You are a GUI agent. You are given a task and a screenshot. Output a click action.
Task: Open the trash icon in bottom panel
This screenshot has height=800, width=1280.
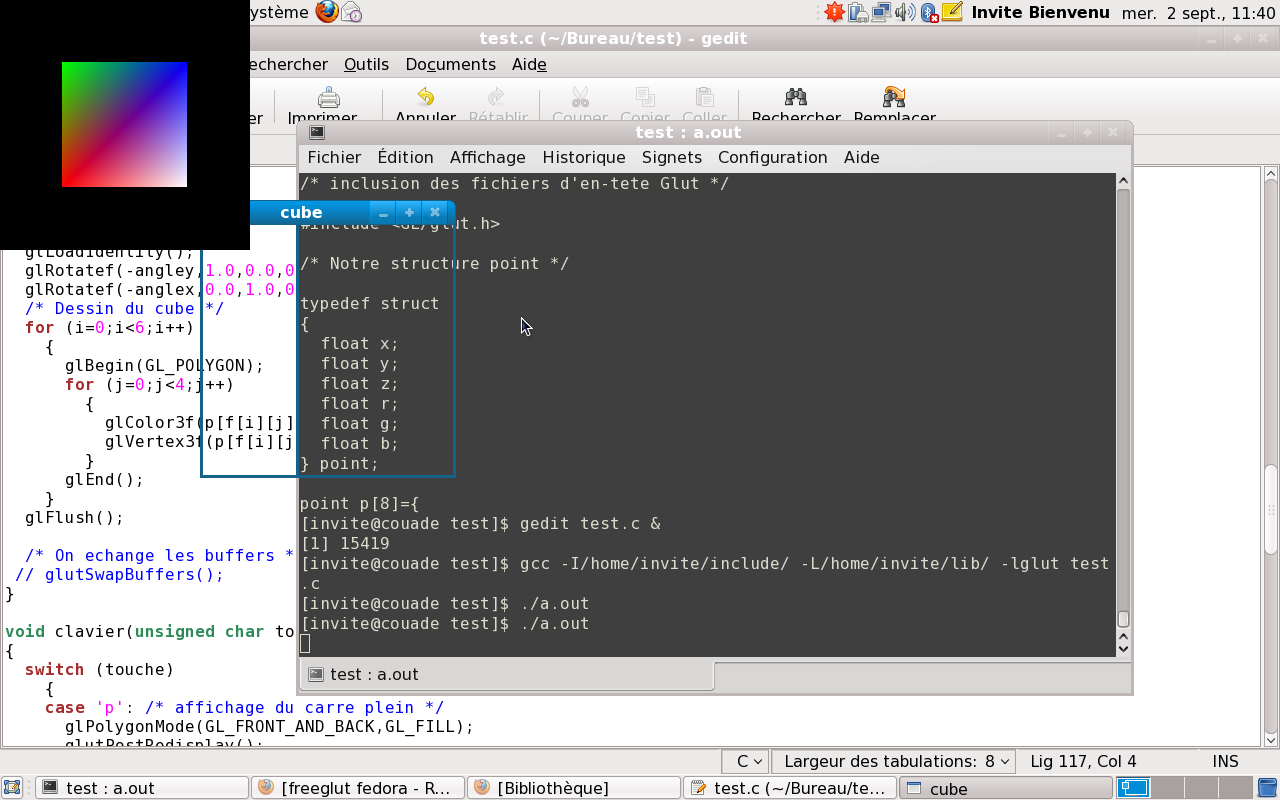click(1268, 788)
